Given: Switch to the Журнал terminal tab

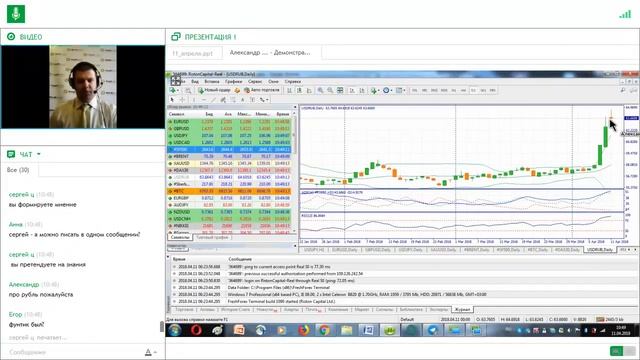Looking at the screenshot, I should 462,309.
